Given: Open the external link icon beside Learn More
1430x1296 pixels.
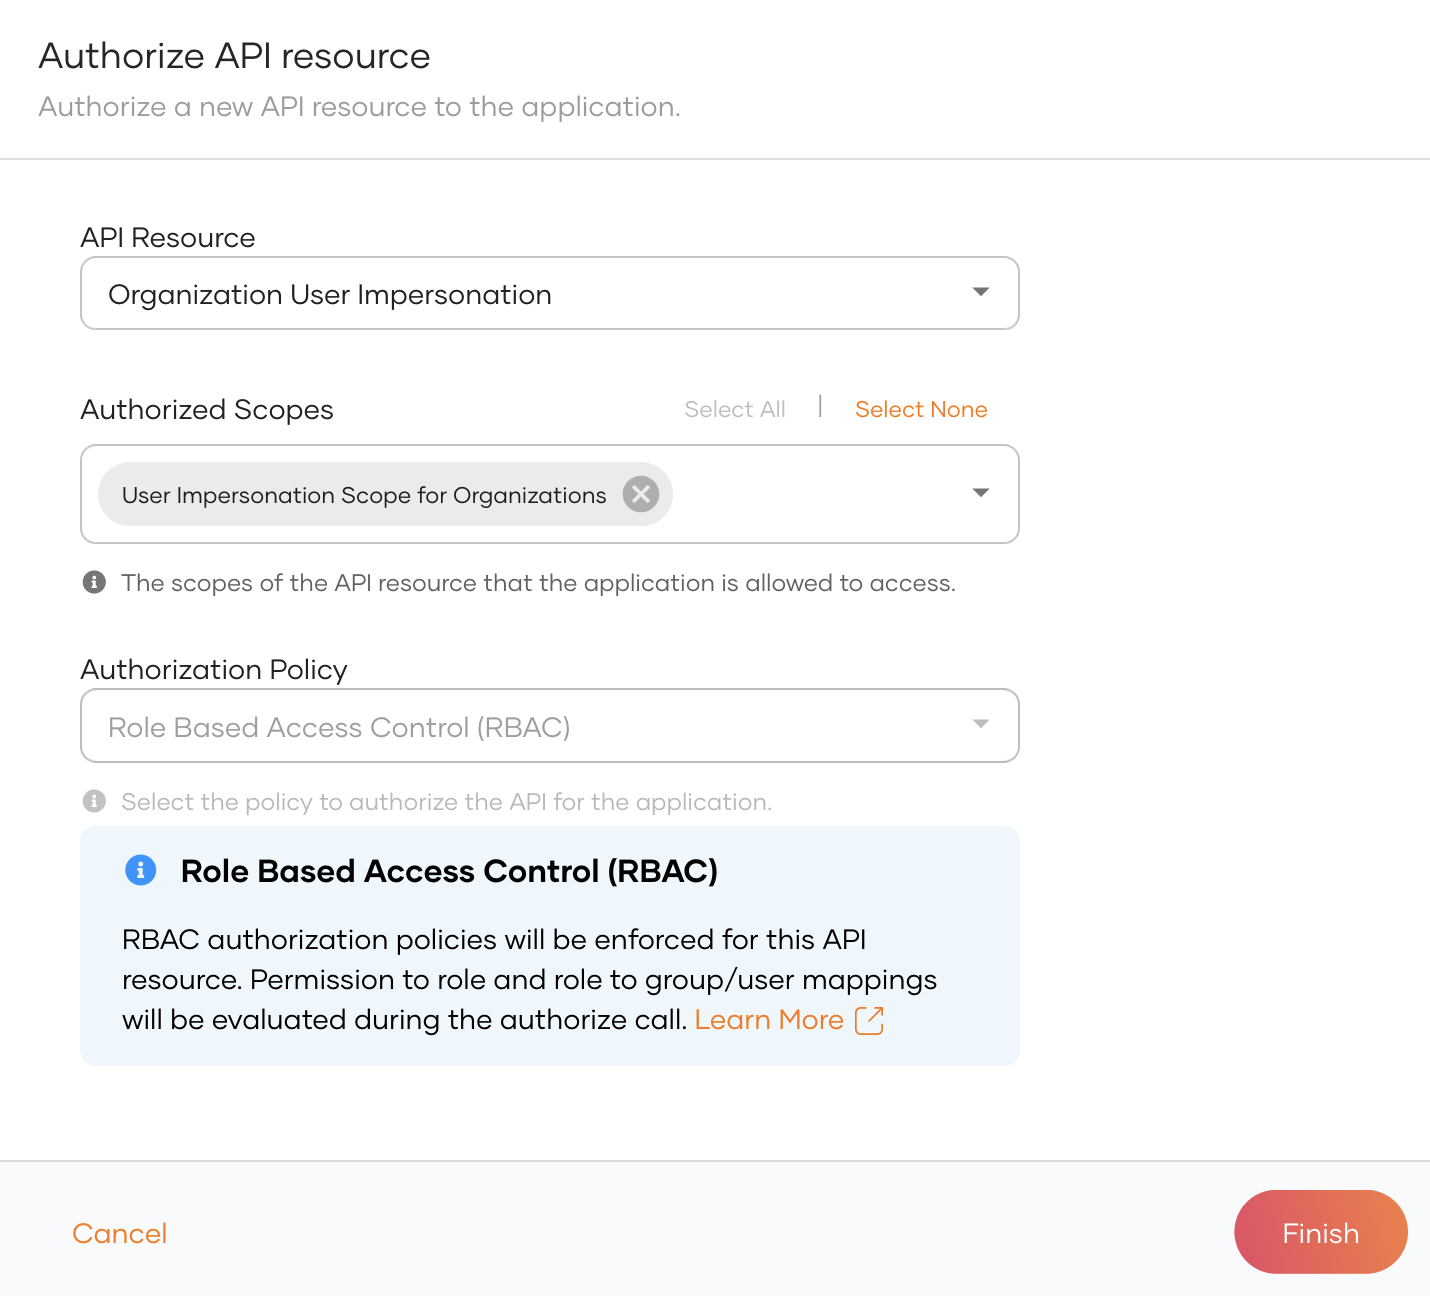Looking at the screenshot, I should click(x=869, y=1020).
